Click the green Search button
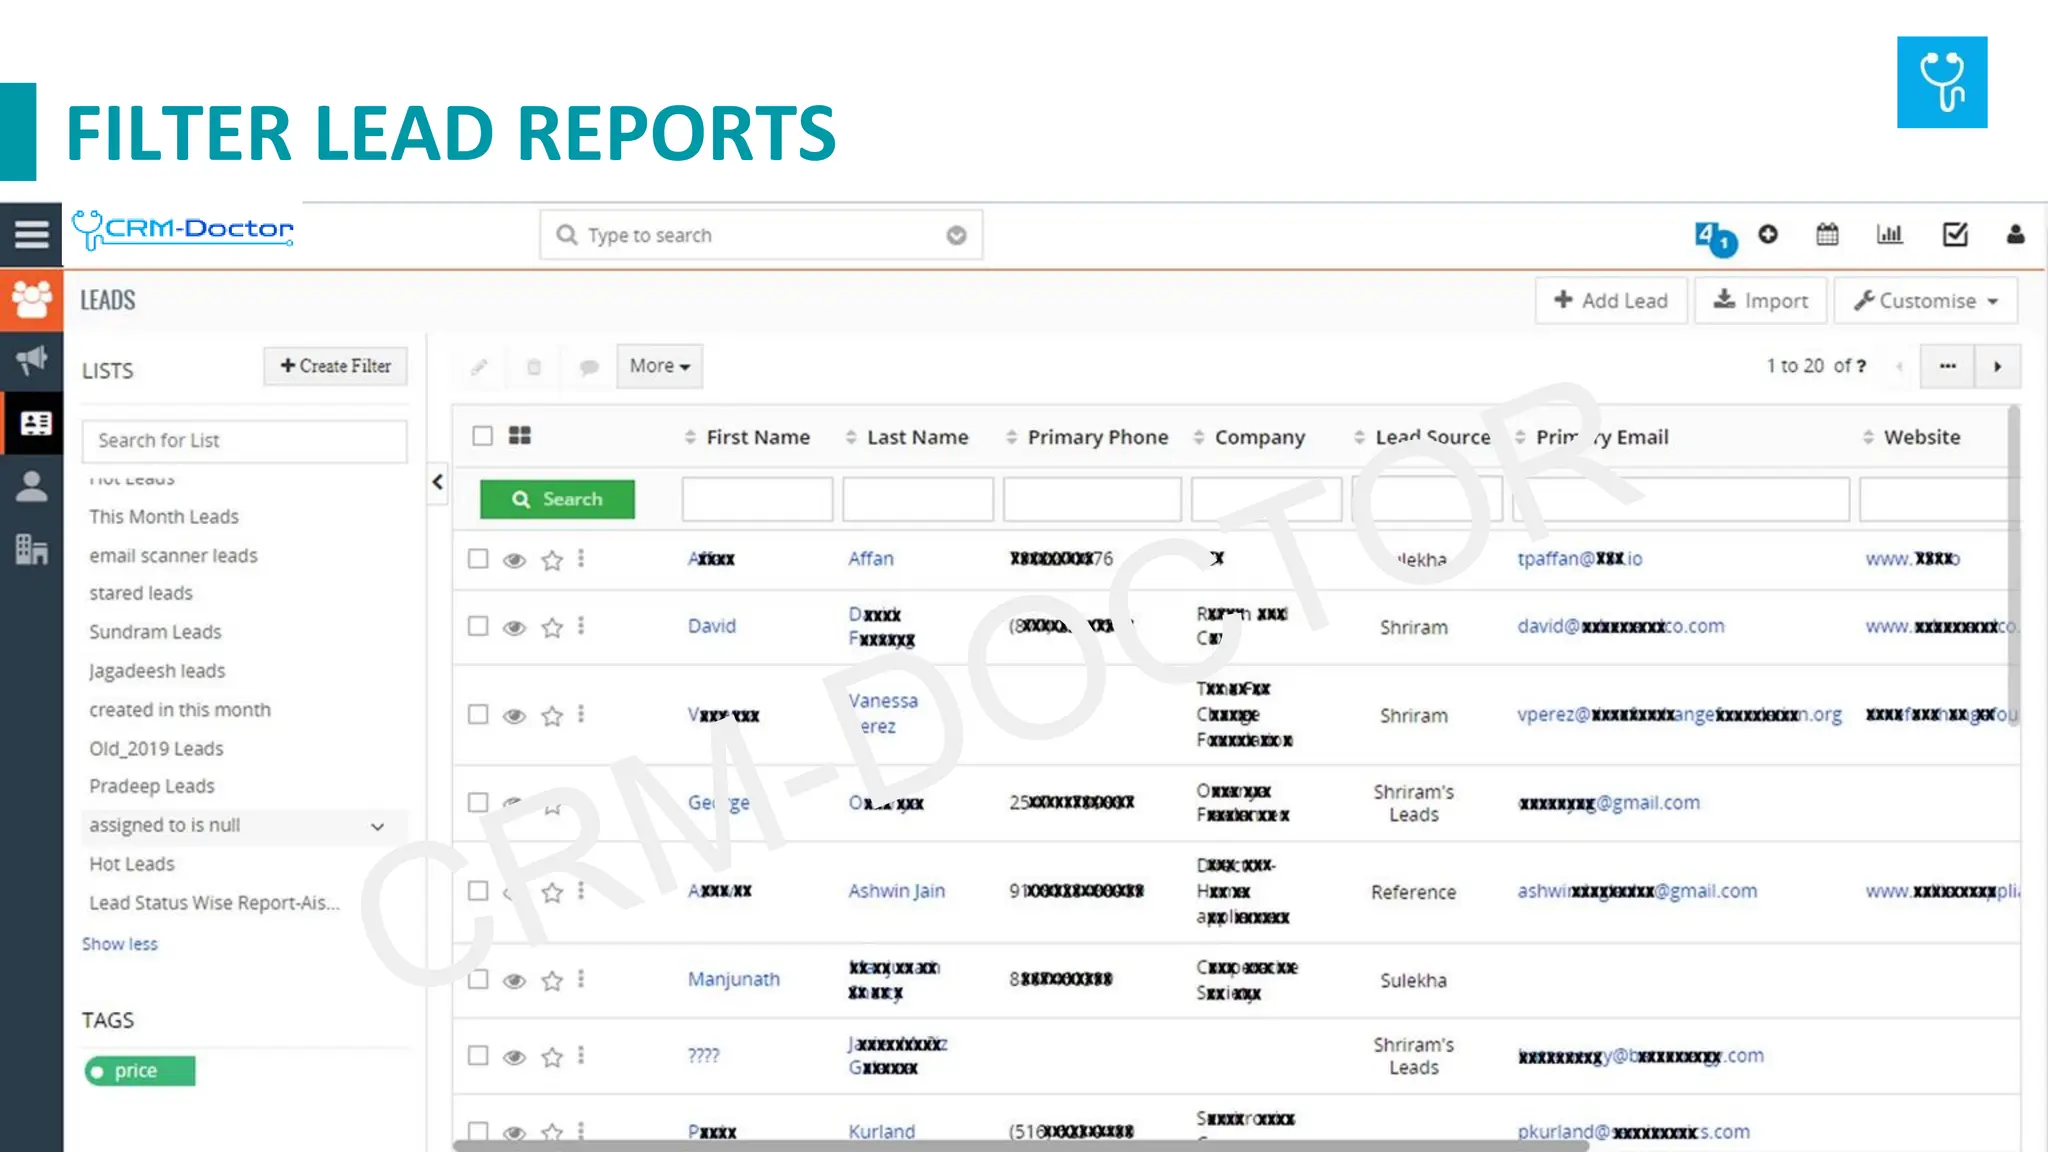2048x1152 pixels. click(x=557, y=499)
